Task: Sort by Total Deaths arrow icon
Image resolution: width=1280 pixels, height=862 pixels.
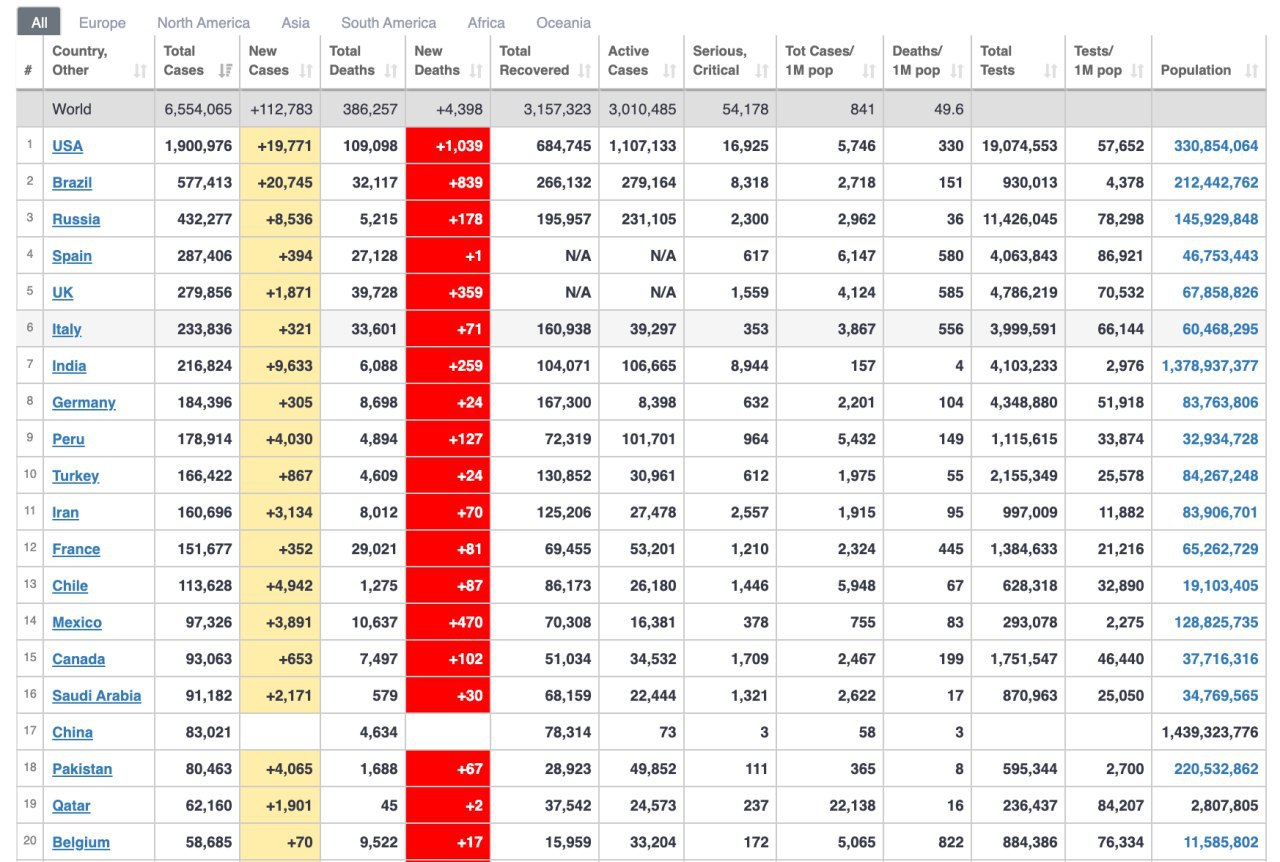Action: click(391, 71)
